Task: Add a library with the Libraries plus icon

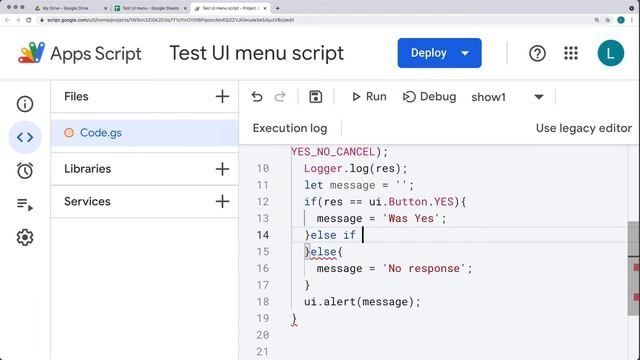Action: tap(222, 169)
